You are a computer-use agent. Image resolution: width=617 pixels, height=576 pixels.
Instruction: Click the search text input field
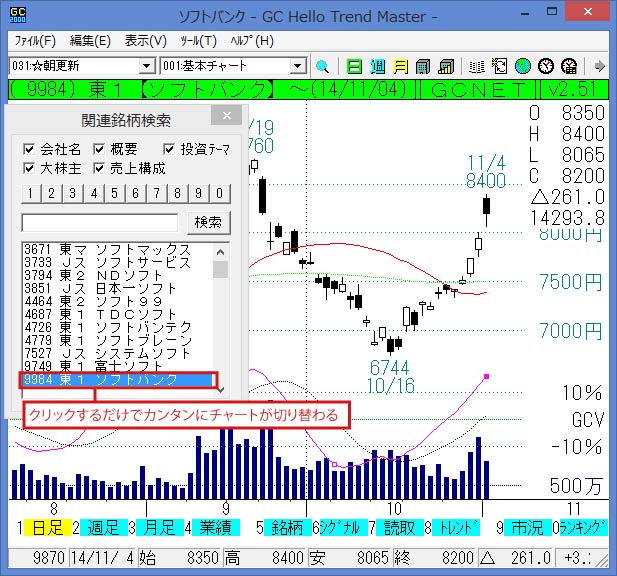coord(100,223)
